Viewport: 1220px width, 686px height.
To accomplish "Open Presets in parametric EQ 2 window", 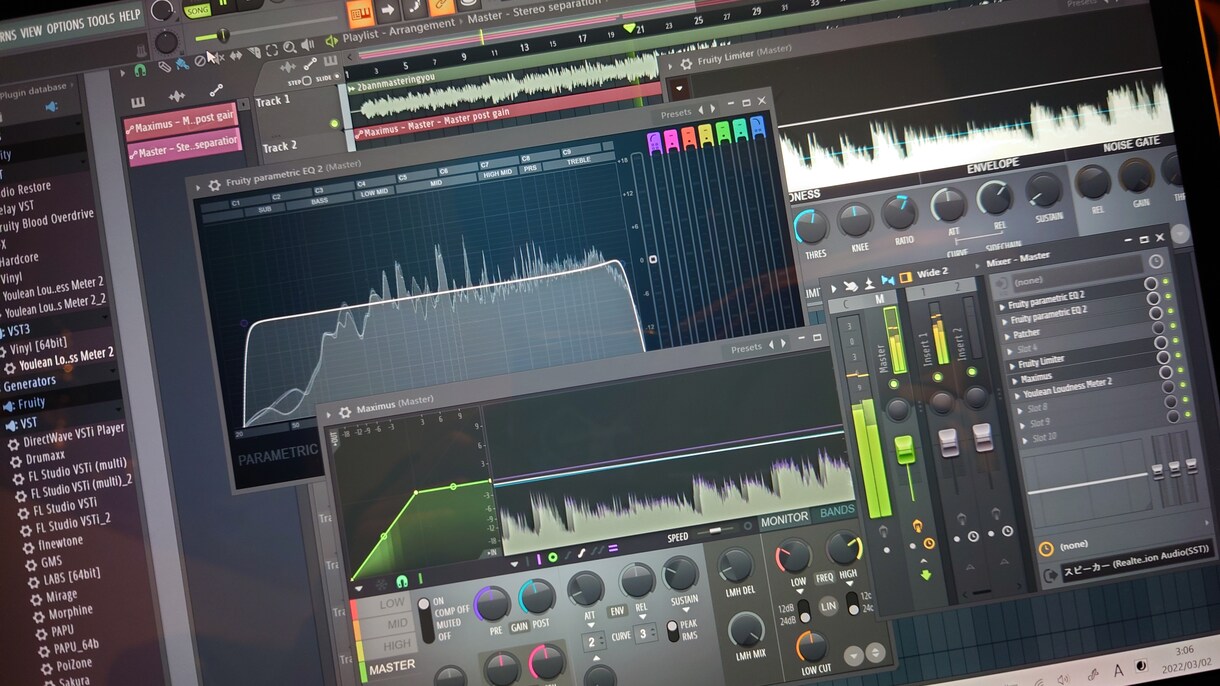I will tap(676, 114).
